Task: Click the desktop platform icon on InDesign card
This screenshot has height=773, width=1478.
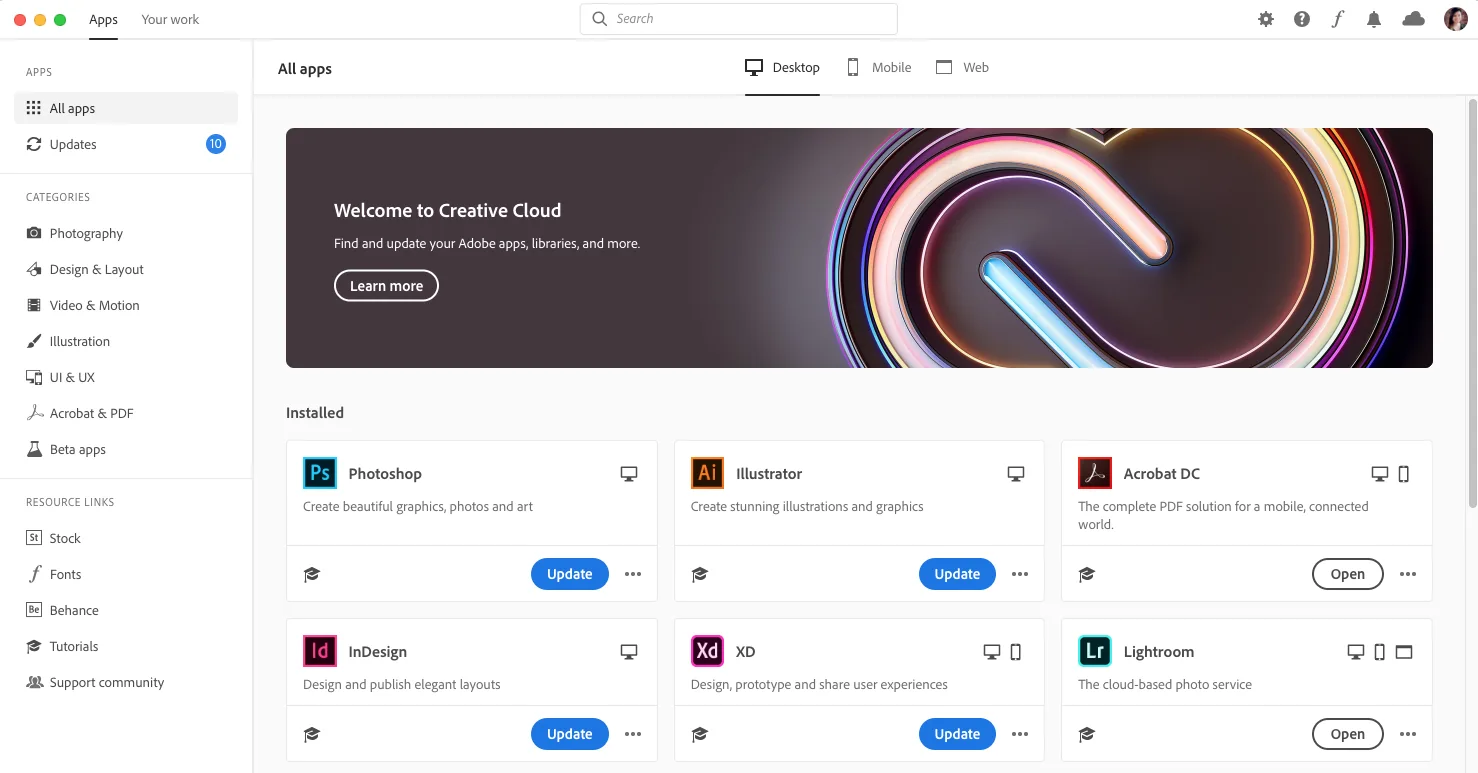Action: (629, 652)
